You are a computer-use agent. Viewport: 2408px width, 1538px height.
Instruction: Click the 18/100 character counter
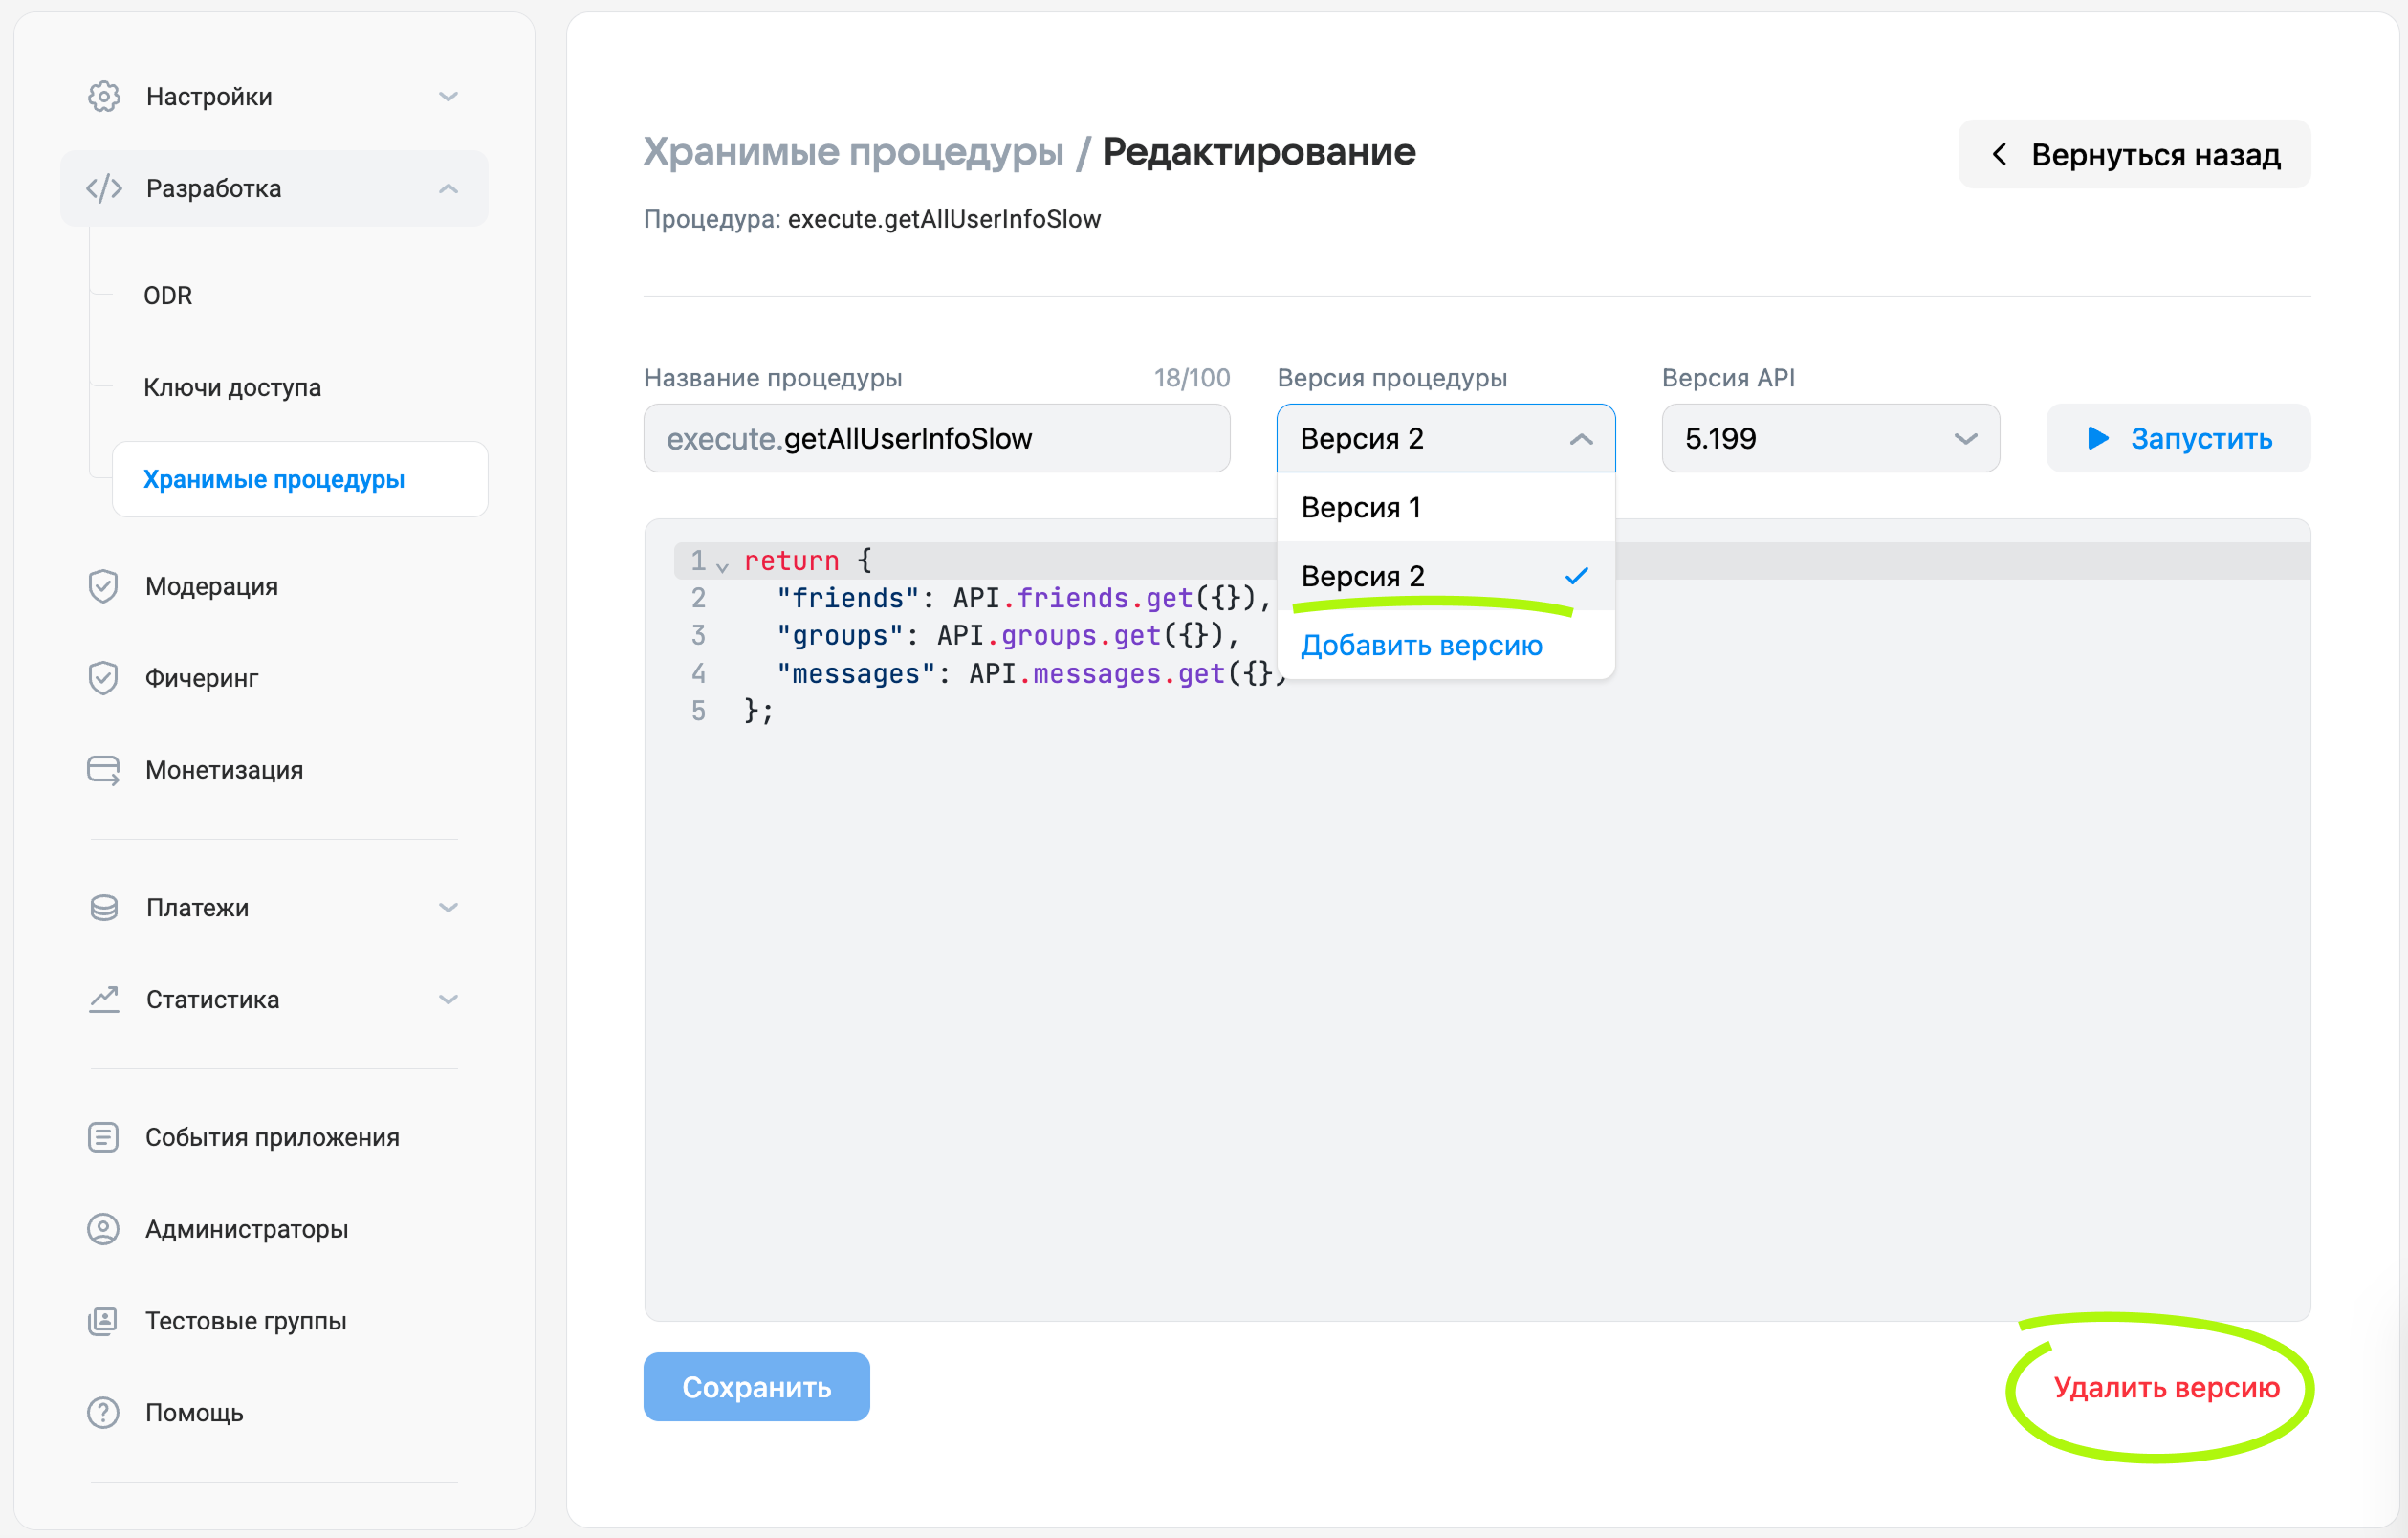click(x=1192, y=378)
